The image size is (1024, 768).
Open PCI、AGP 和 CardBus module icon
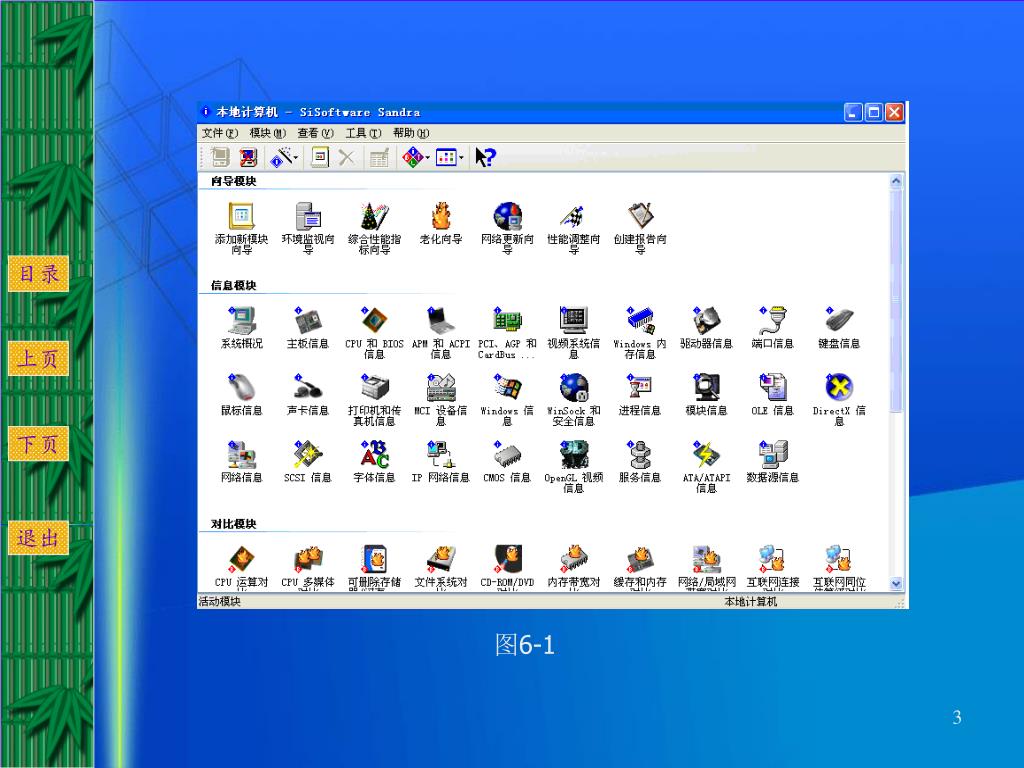(507, 321)
